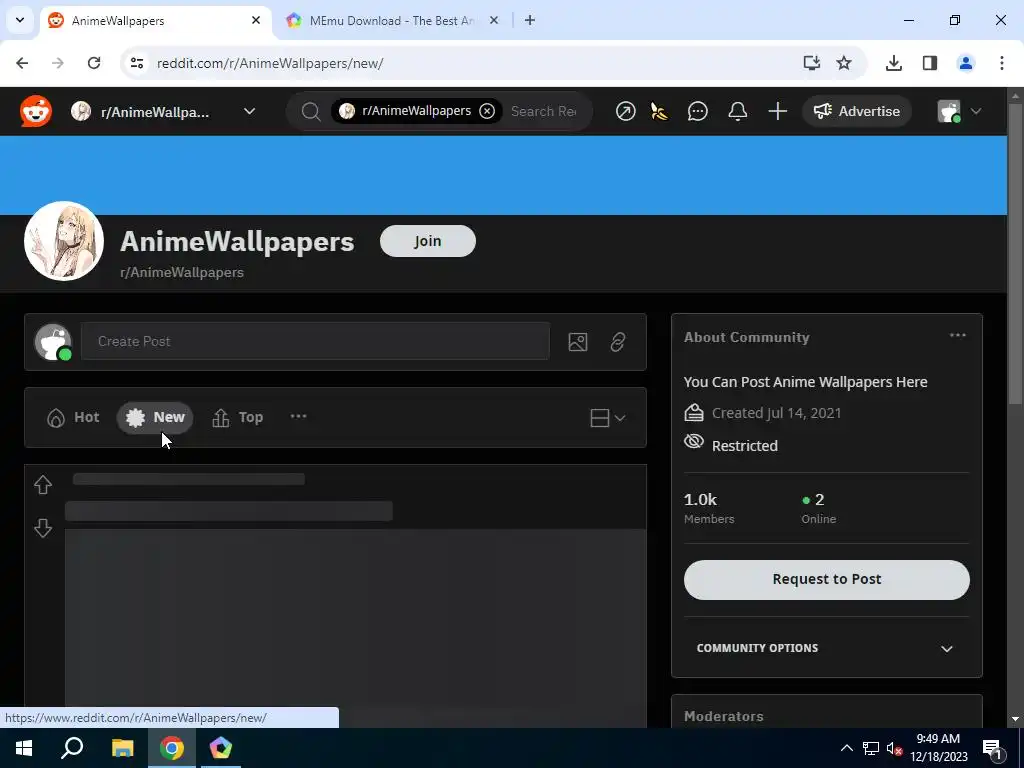Expand the Community Options section
The image size is (1024, 768).
[826, 648]
